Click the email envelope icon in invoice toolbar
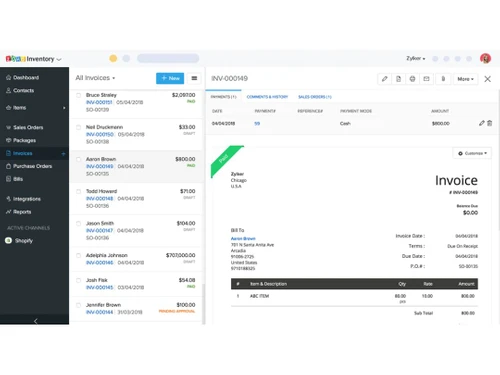Screen dimensions: 500x375 tap(426, 79)
